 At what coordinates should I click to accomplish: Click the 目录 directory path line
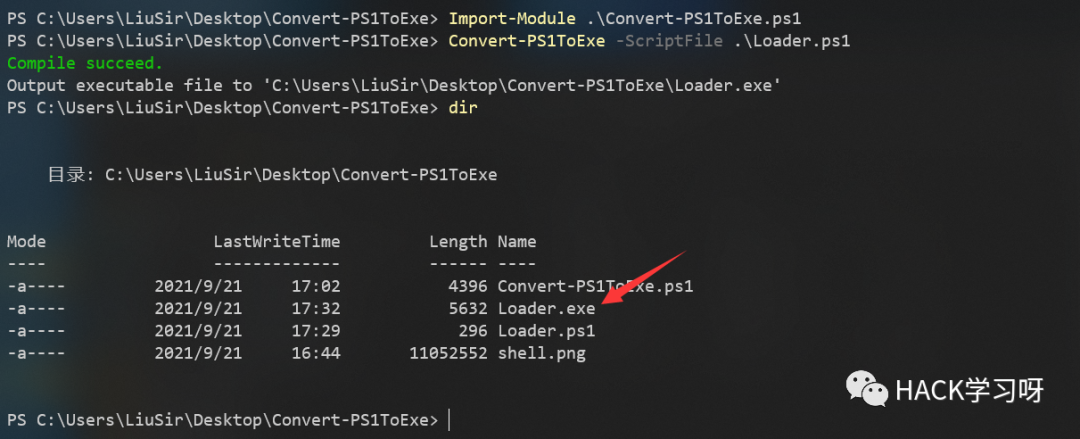pyautogui.click(x=272, y=175)
